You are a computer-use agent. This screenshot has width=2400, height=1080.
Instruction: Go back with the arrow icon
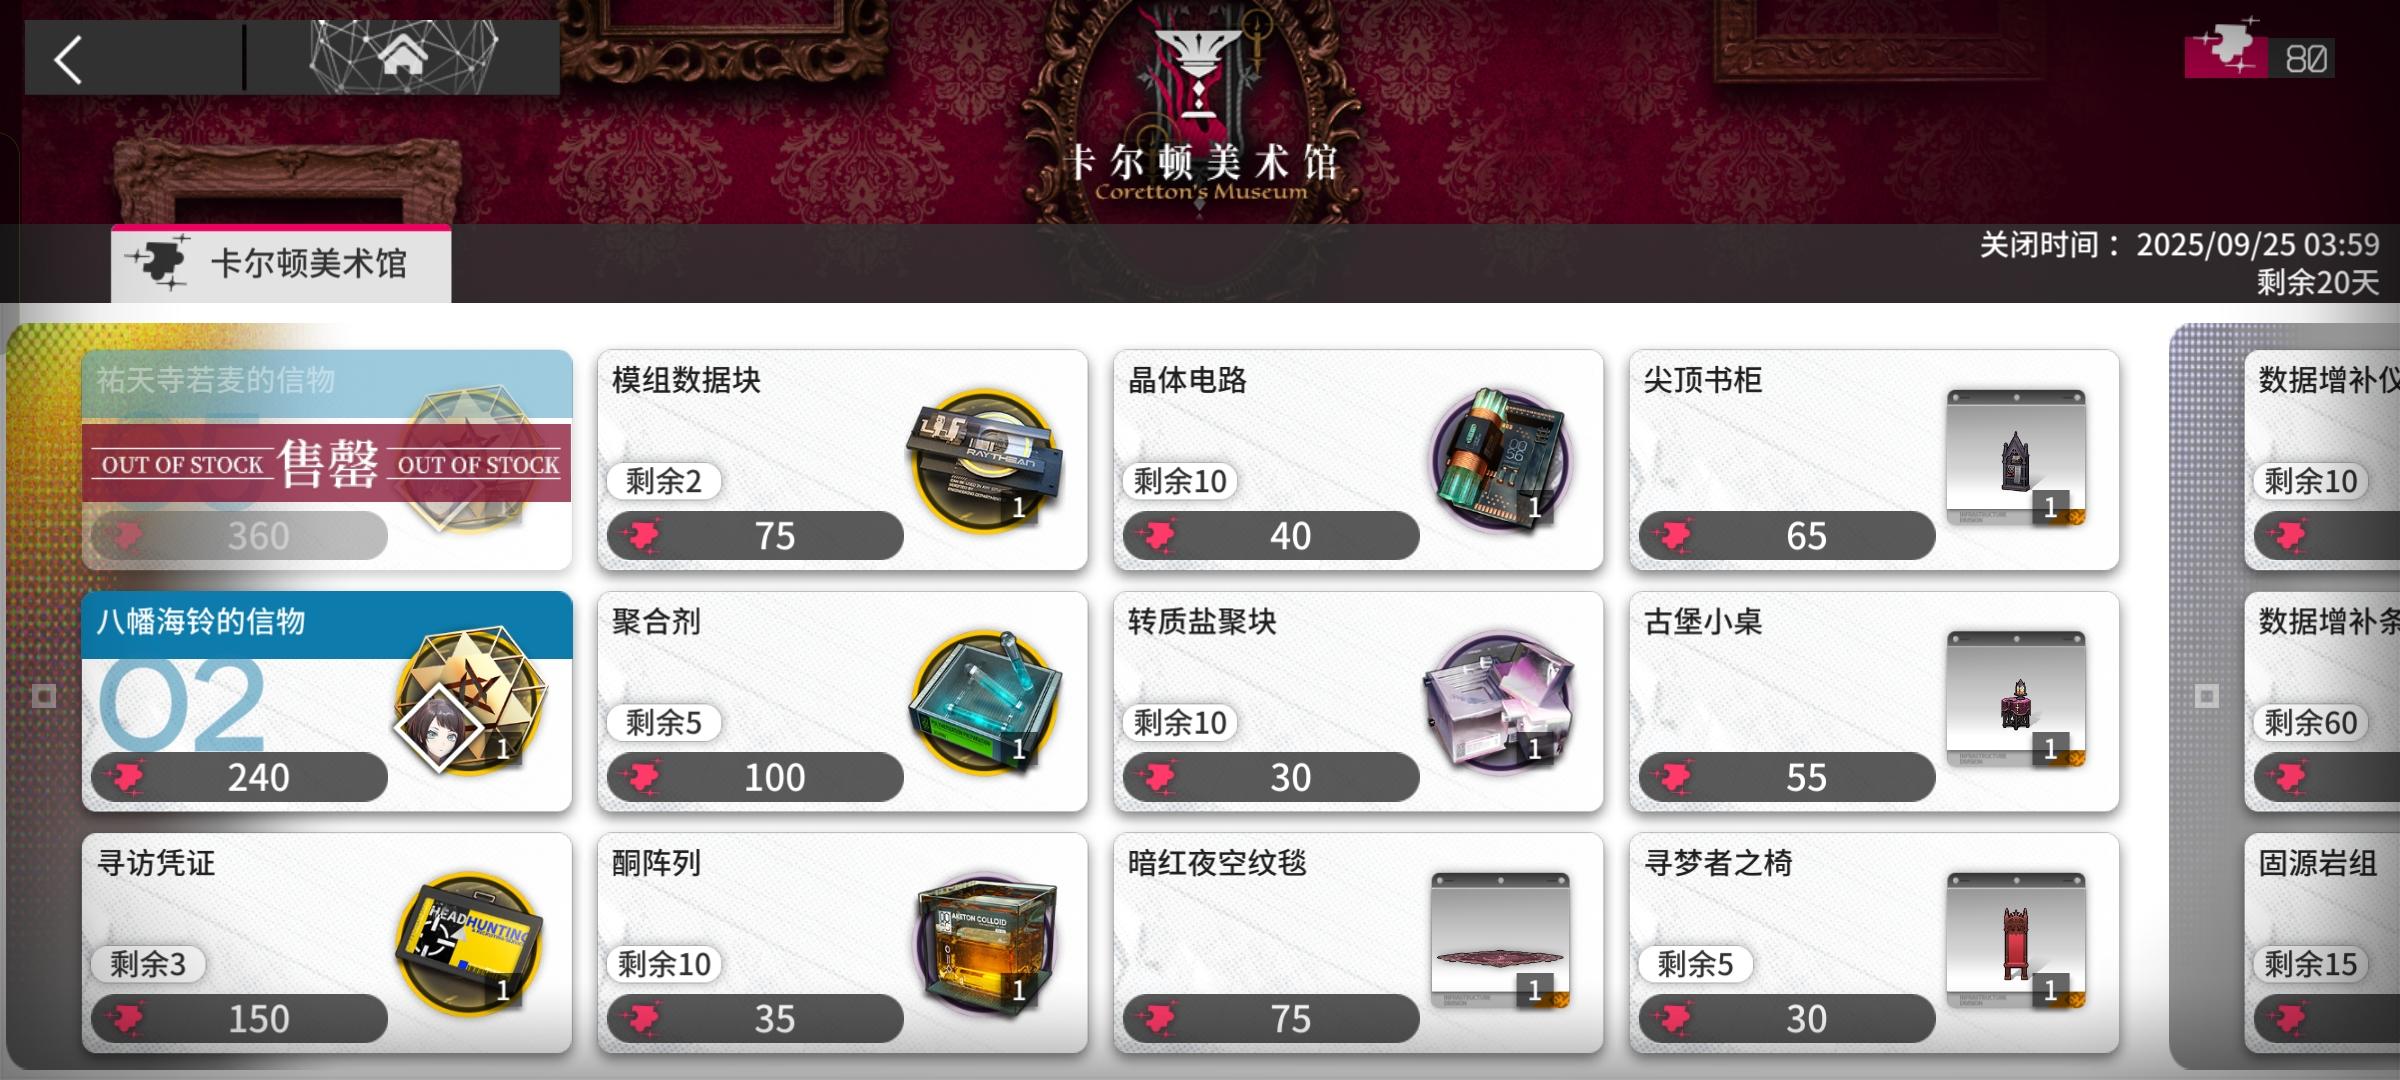click(68, 60)
